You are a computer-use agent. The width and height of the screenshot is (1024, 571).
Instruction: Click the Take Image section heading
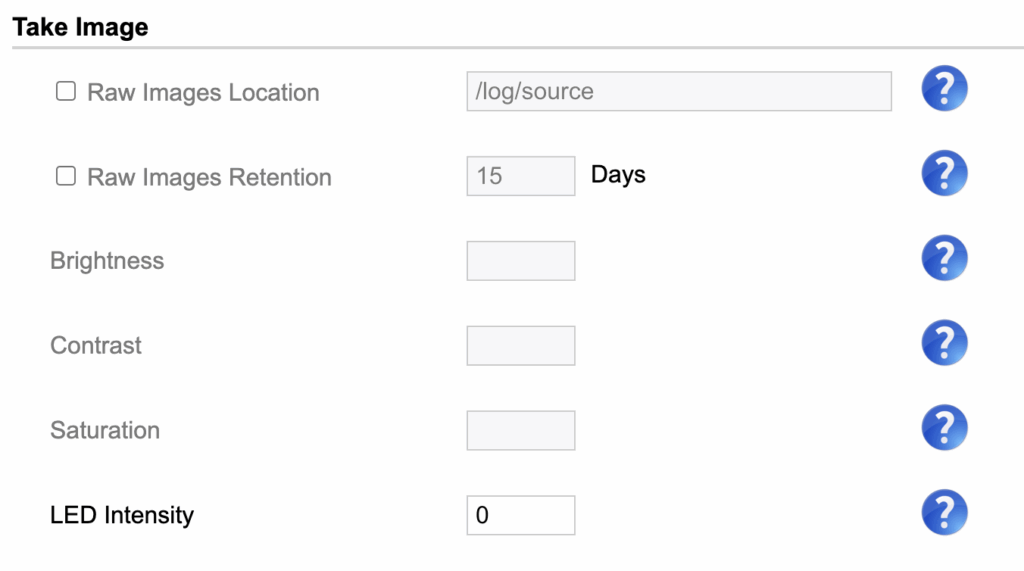[80, 27]
